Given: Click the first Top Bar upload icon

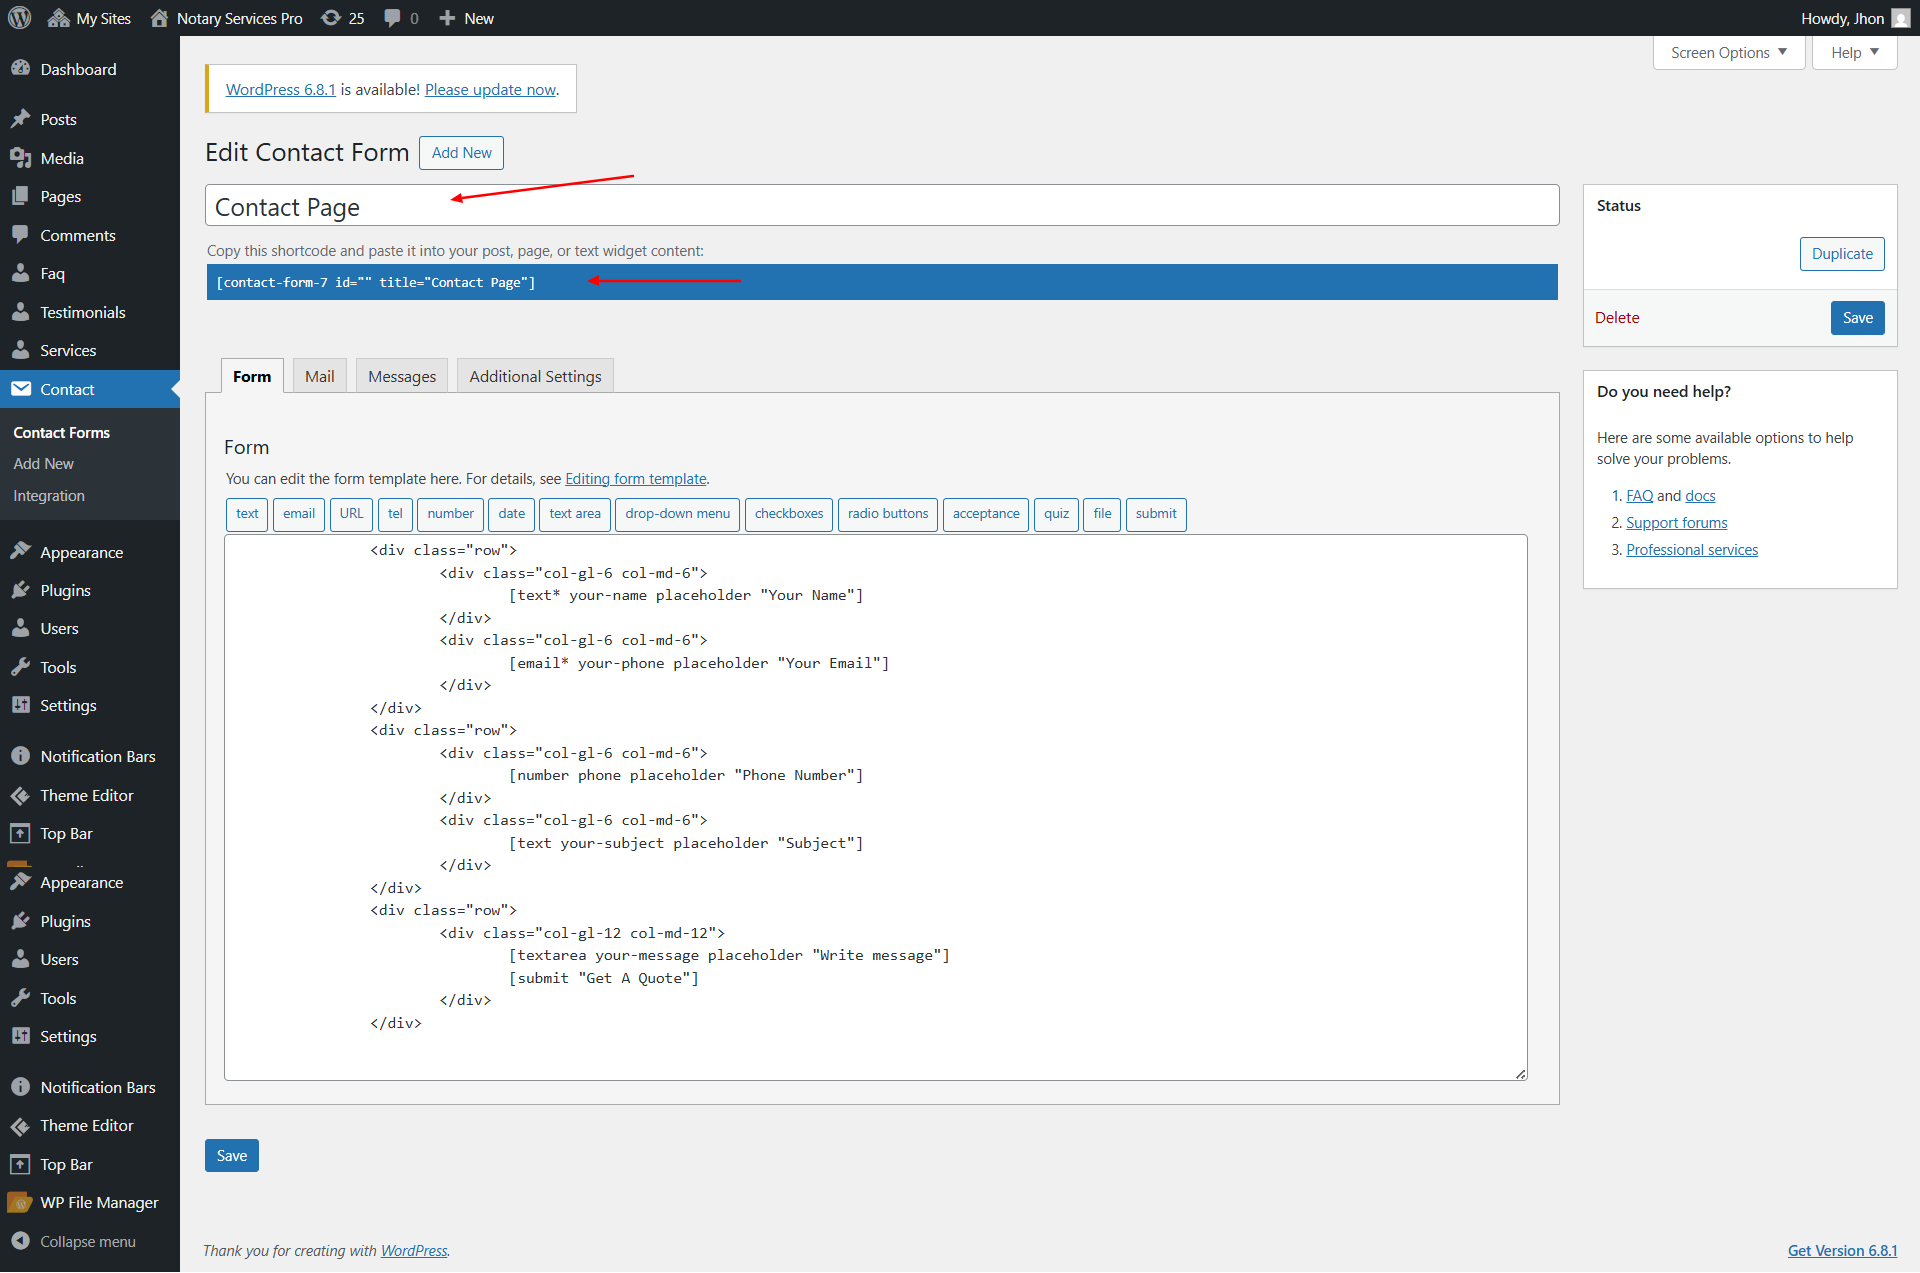Looking at the screenshot, I should click(x=20, y=833).
